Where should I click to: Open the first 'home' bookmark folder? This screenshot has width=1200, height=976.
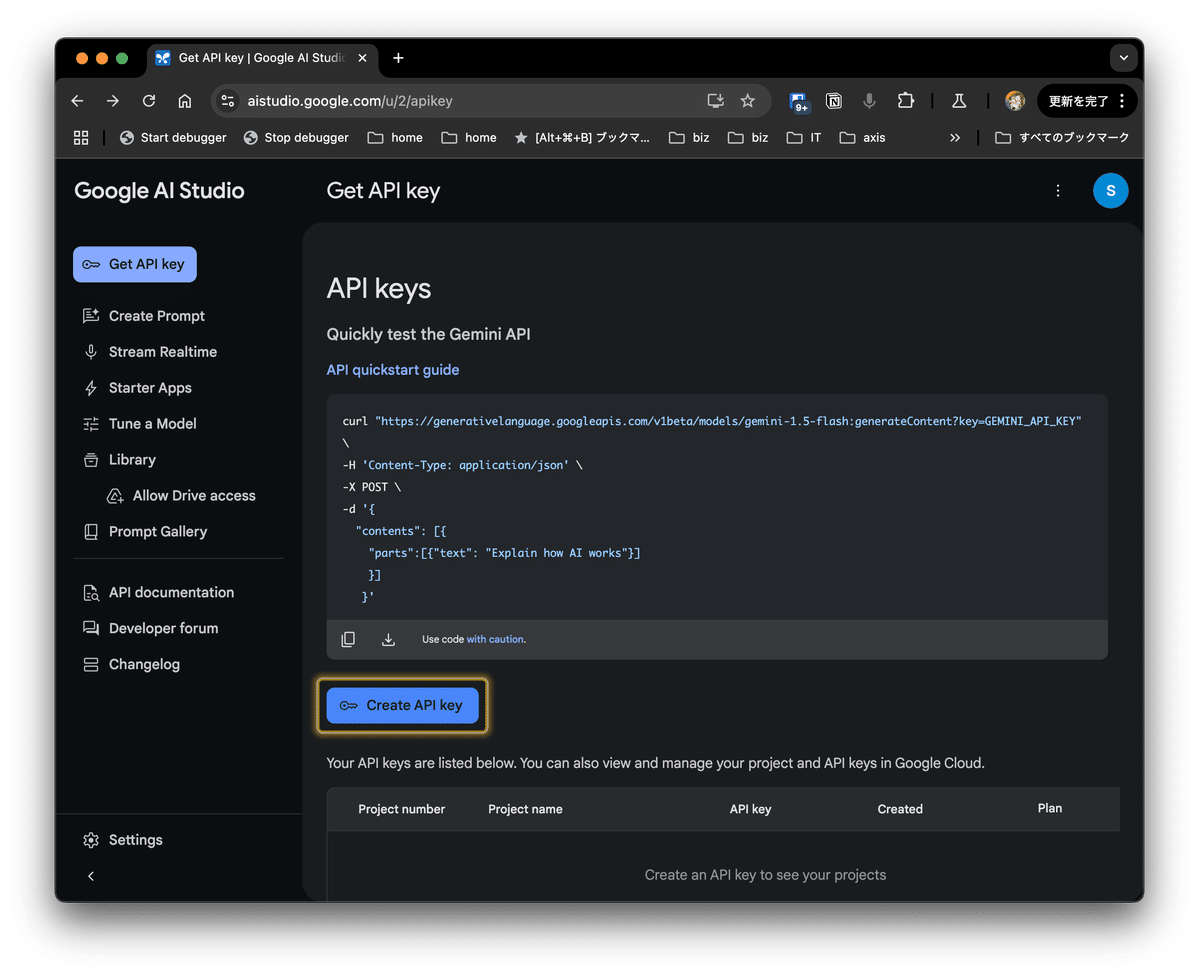[395, 138]
